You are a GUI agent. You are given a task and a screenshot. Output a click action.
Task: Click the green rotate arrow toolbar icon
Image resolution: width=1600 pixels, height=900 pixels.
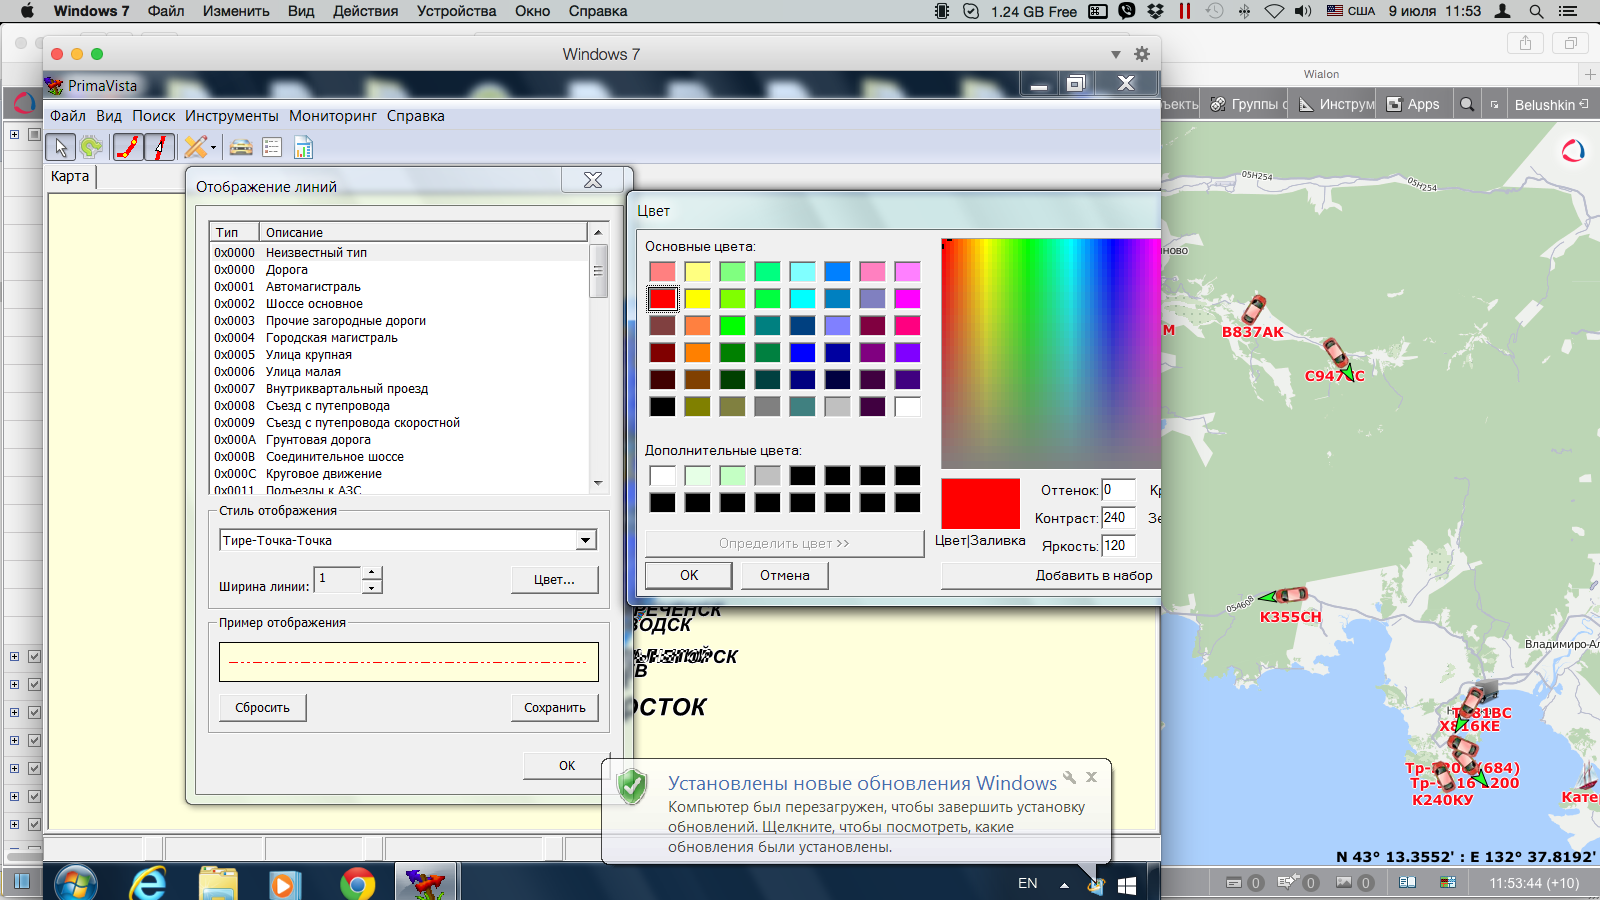point(92,148)
